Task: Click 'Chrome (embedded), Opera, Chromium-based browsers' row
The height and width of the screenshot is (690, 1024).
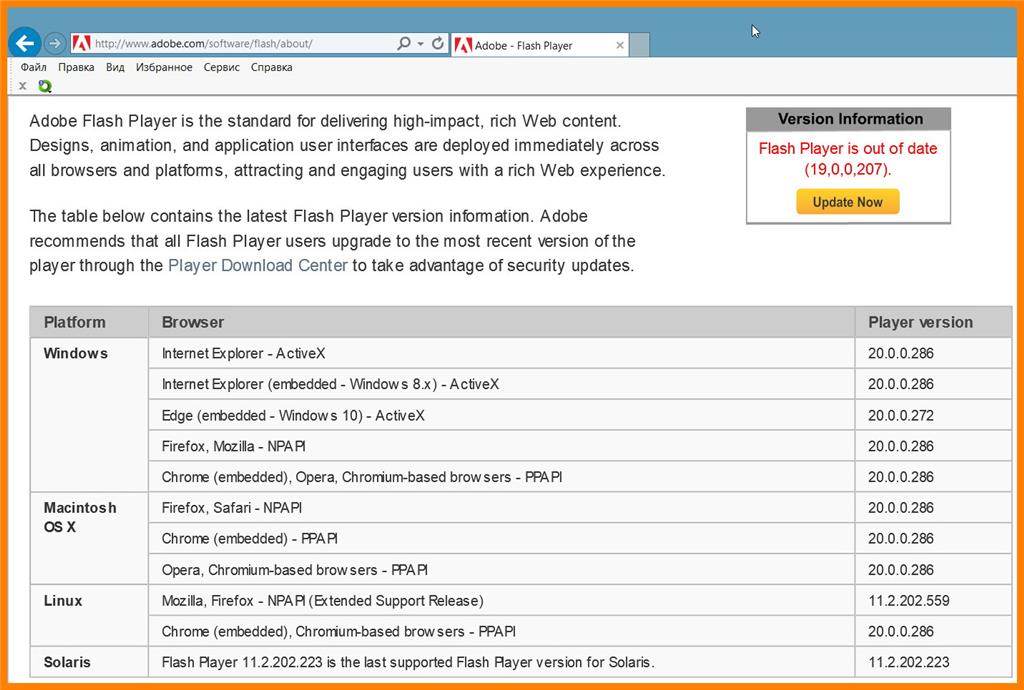Action: [502, 477]
